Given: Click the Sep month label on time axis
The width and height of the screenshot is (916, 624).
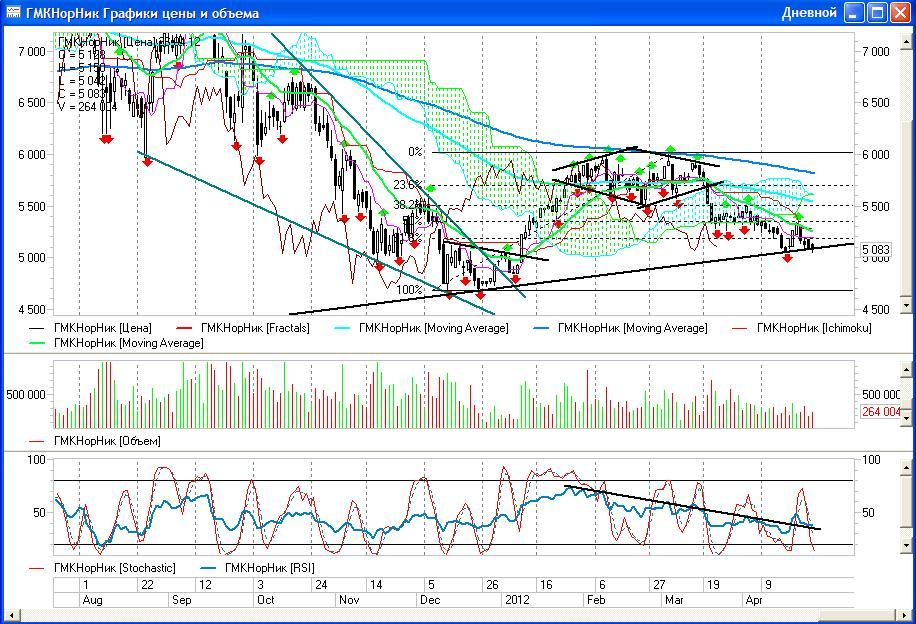Looking at the screenshot, I should (182, 599).
